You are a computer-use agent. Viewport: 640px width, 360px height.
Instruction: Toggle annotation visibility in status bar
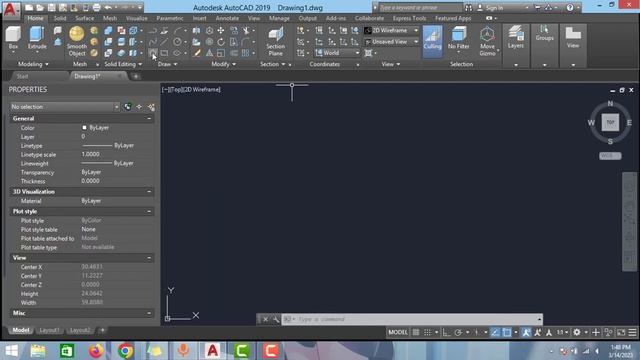(526, 332)
